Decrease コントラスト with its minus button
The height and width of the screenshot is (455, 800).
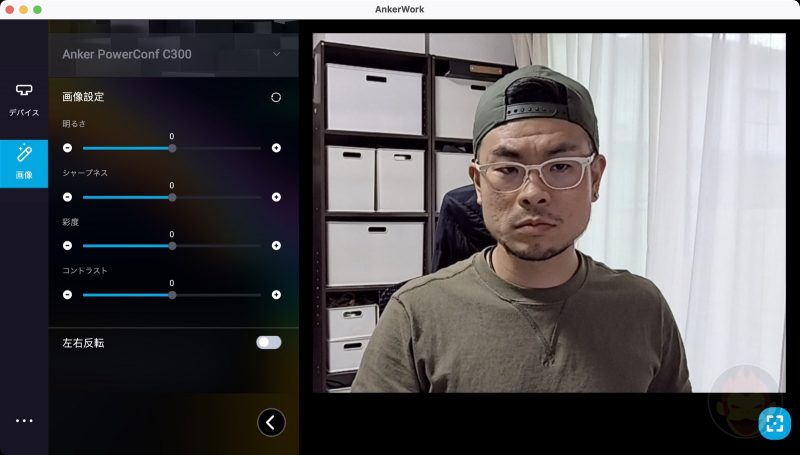click(67, 294)
